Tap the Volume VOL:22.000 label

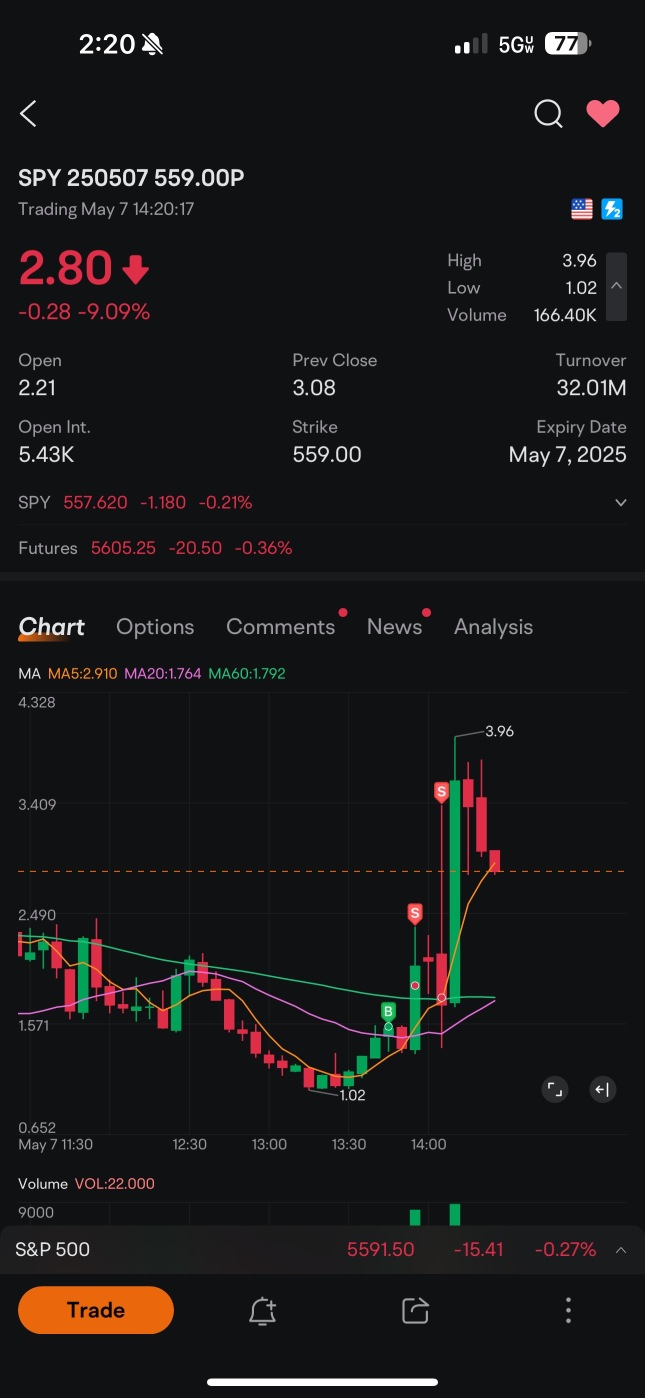[x=86, y=1183]
